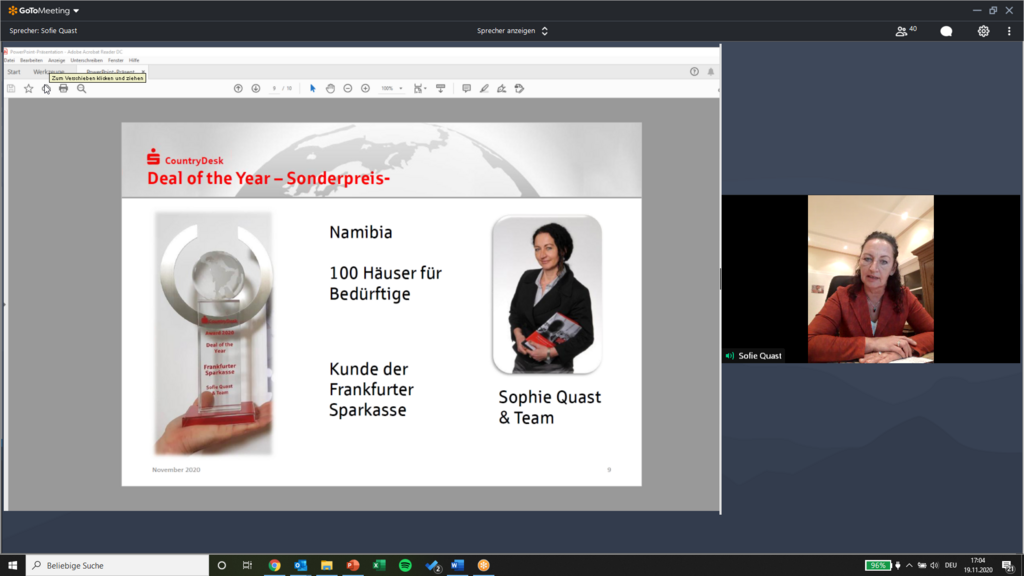Select the hand pan tool
The height and width of the screenshot is (576, 1024).
(330, 88)
